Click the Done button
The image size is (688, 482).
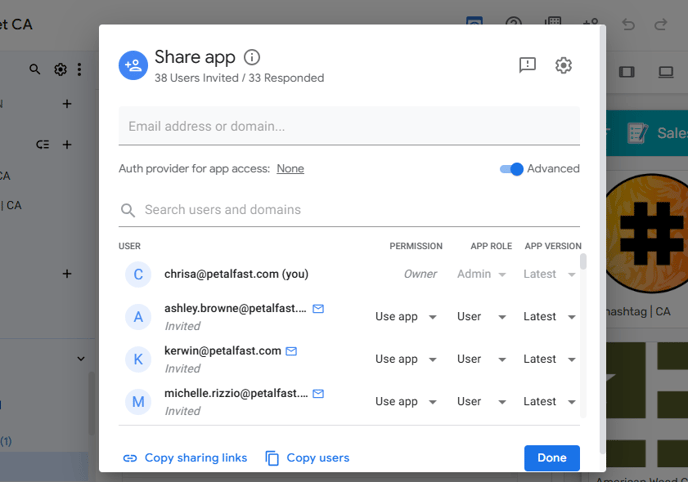click(551, 458)
